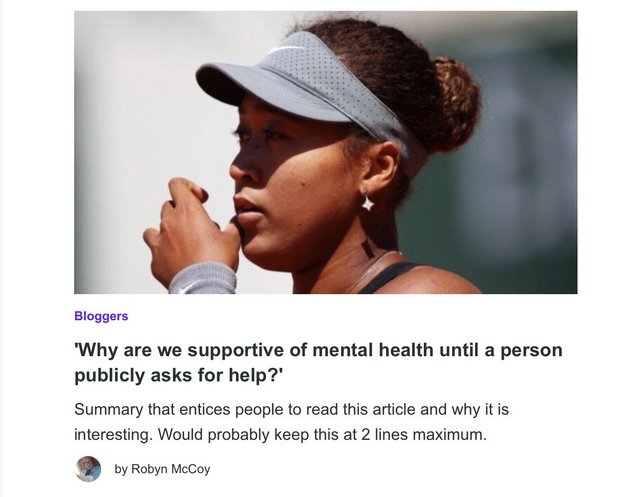Click the hair bun in photo
Viewport: 640px width, 497px height.
[455, 102]
